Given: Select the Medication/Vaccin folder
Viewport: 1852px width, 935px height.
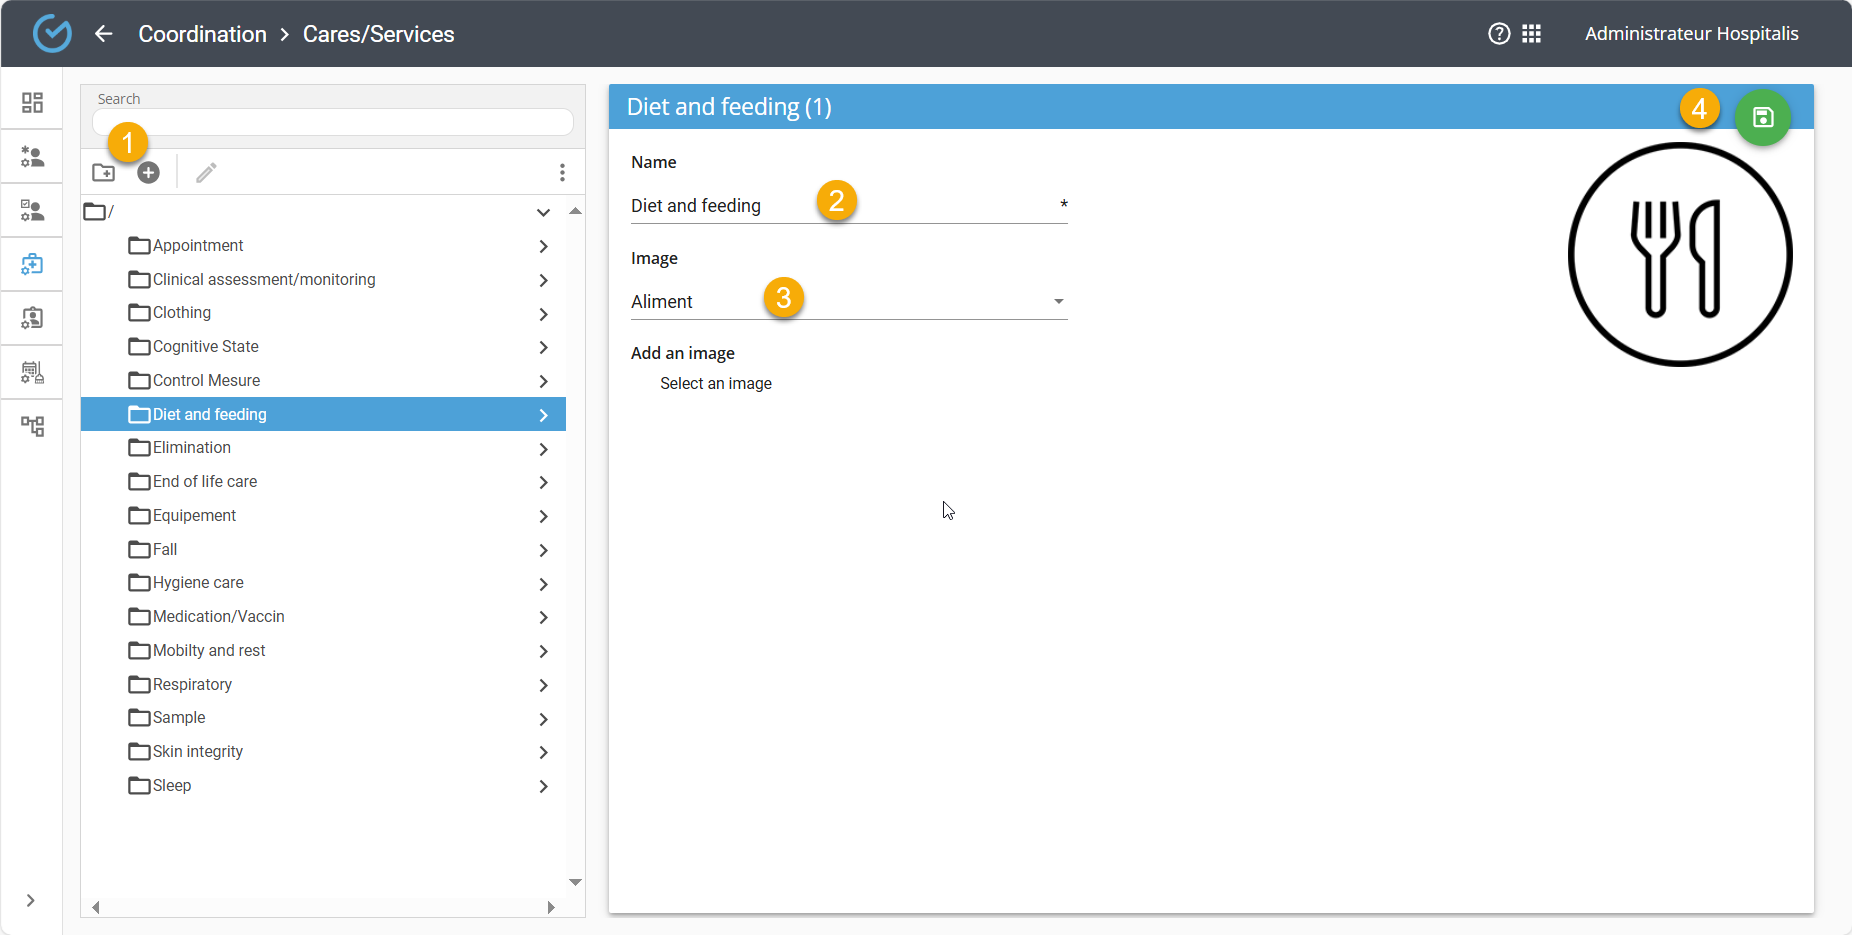Looking at the screenshot, I should tap(218, 617).
